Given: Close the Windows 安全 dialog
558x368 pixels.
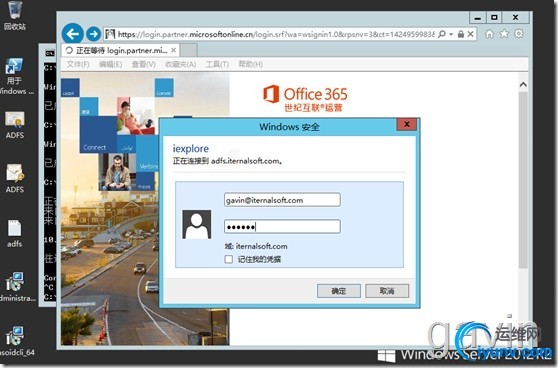Looking at the screenshot, I should 406,124.
